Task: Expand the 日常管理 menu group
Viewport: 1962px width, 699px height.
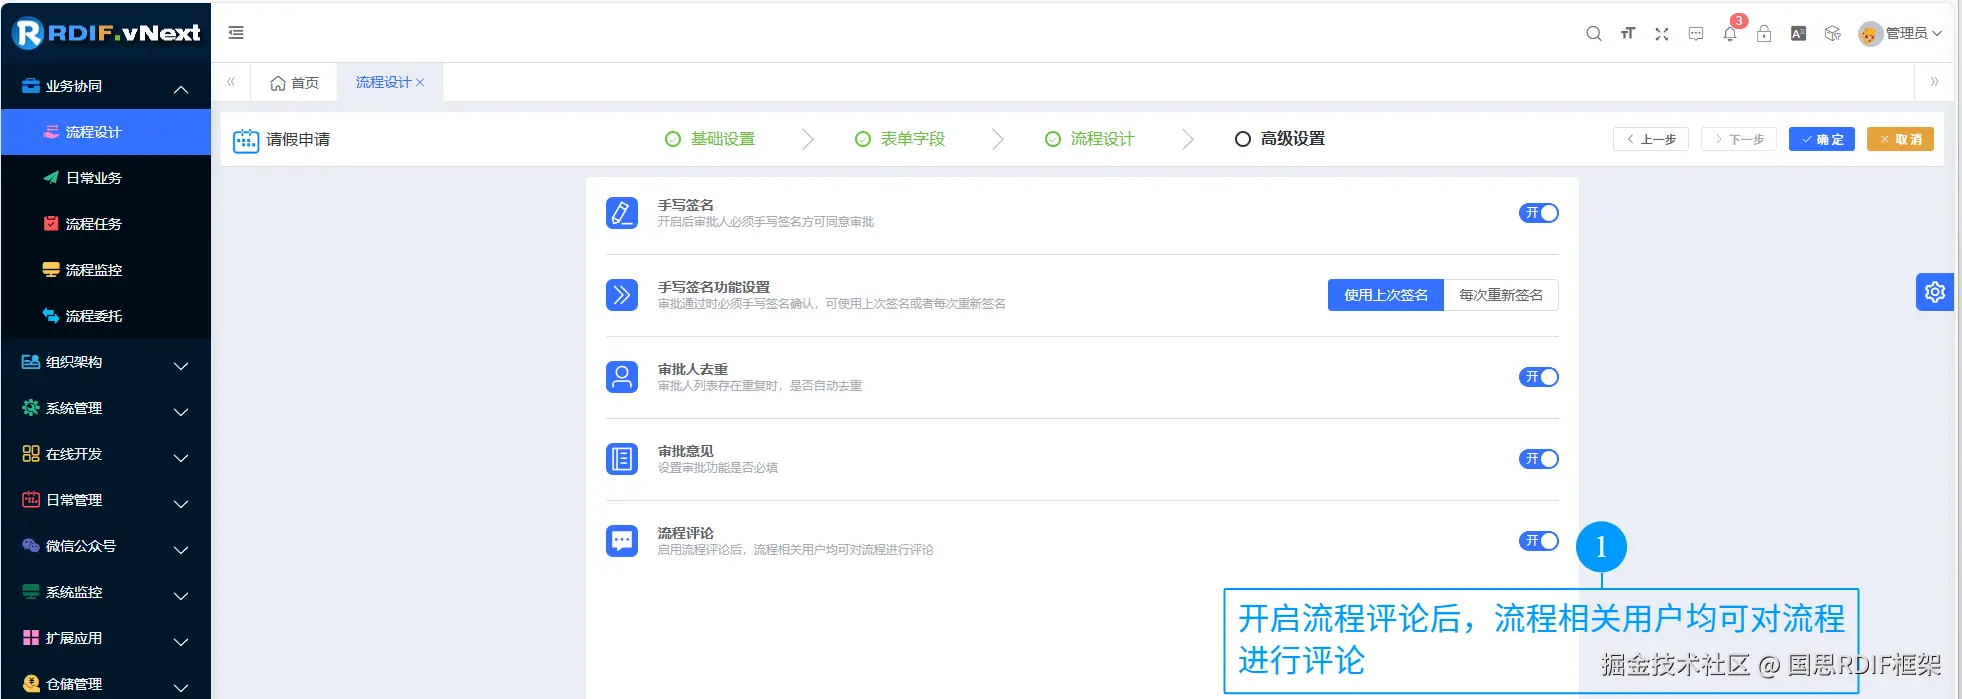Action: tap(106, 500)
